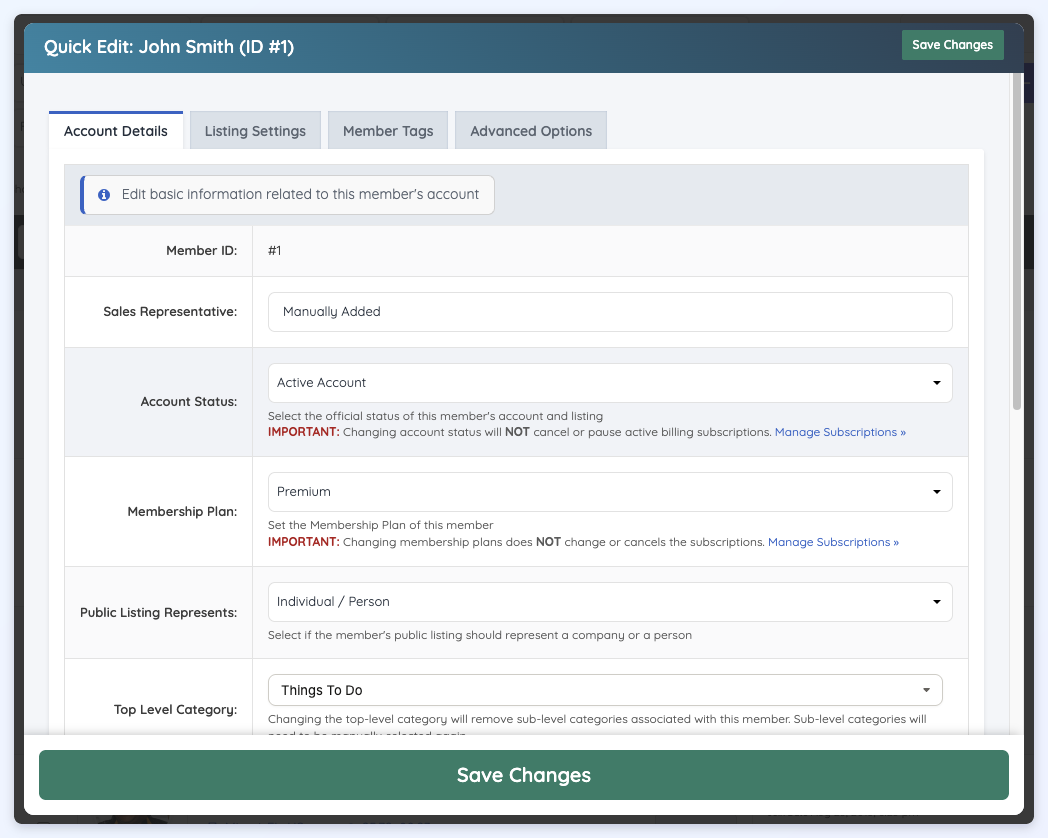Click the 'Account Status:' label
This screenshot has width=1048, height=838.
tap(189, 402)
